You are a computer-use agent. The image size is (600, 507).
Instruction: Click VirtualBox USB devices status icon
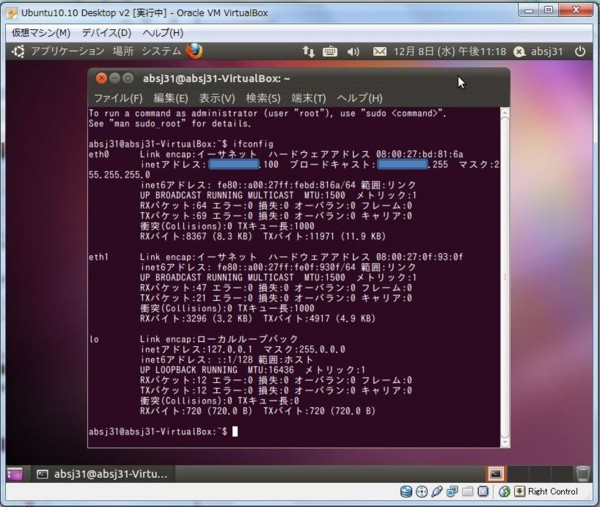pyautogui.click(x=437, y=492)
